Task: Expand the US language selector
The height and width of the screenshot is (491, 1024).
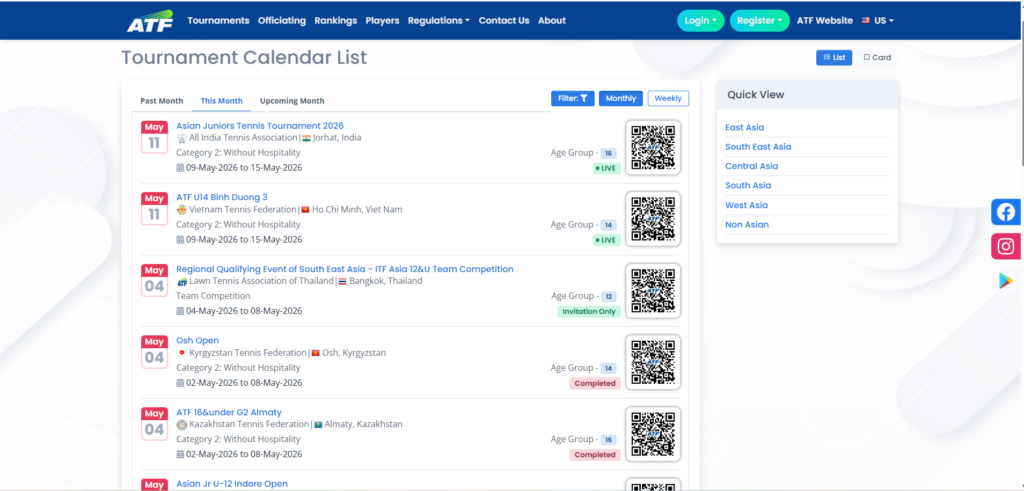Action: (878, 20)
